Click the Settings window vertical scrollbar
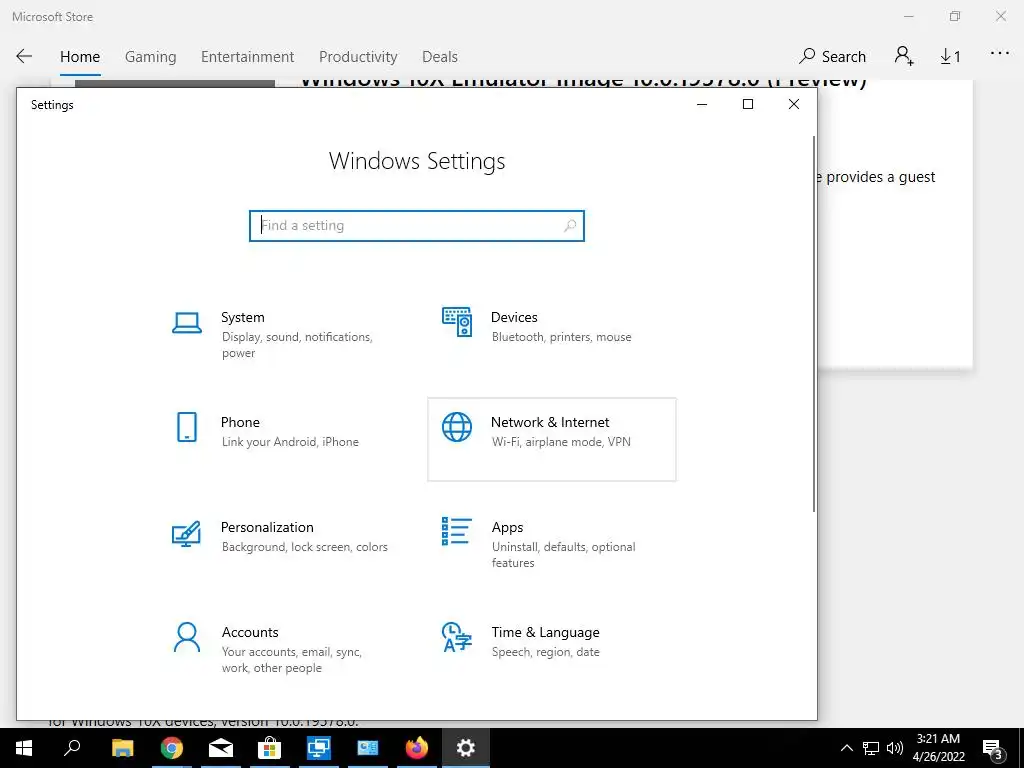1024x768 pixels. 814,324
